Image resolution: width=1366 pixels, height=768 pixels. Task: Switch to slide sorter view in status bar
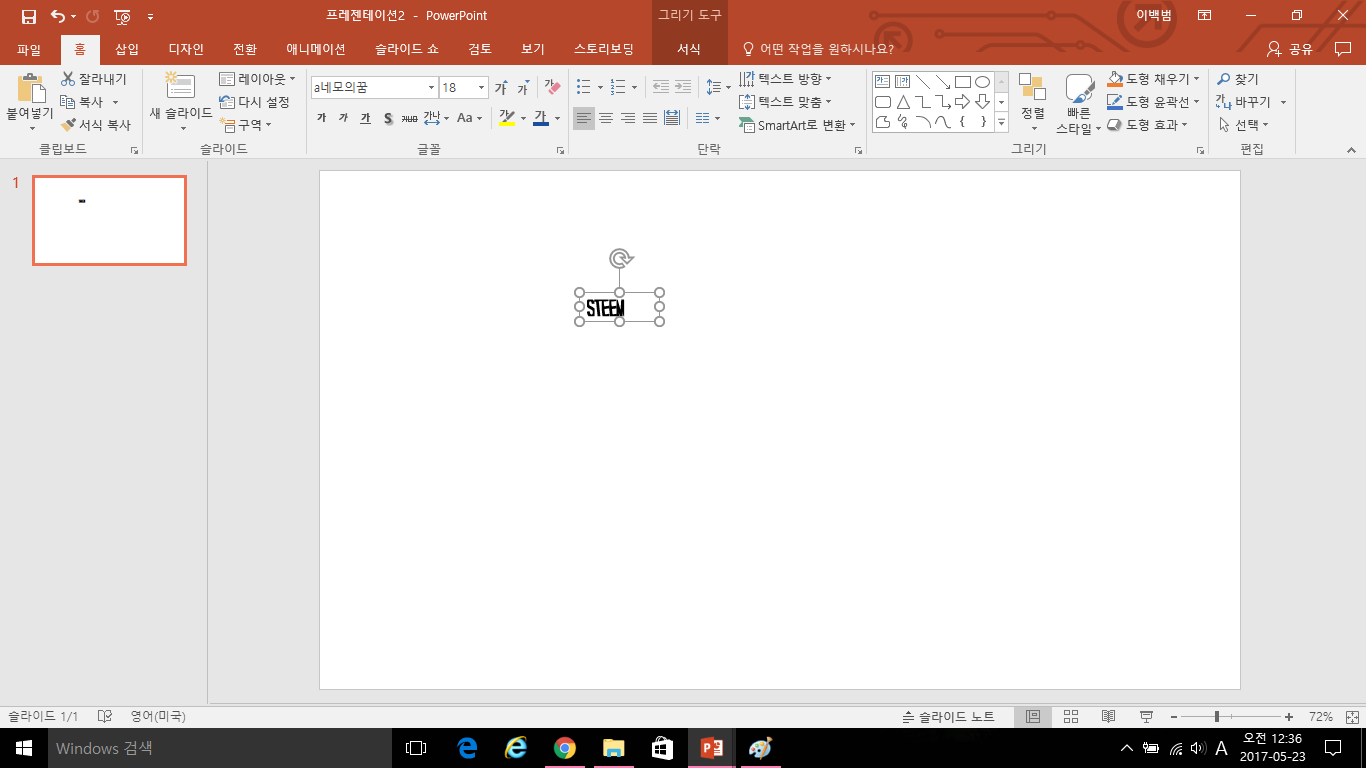(1071, 717)
